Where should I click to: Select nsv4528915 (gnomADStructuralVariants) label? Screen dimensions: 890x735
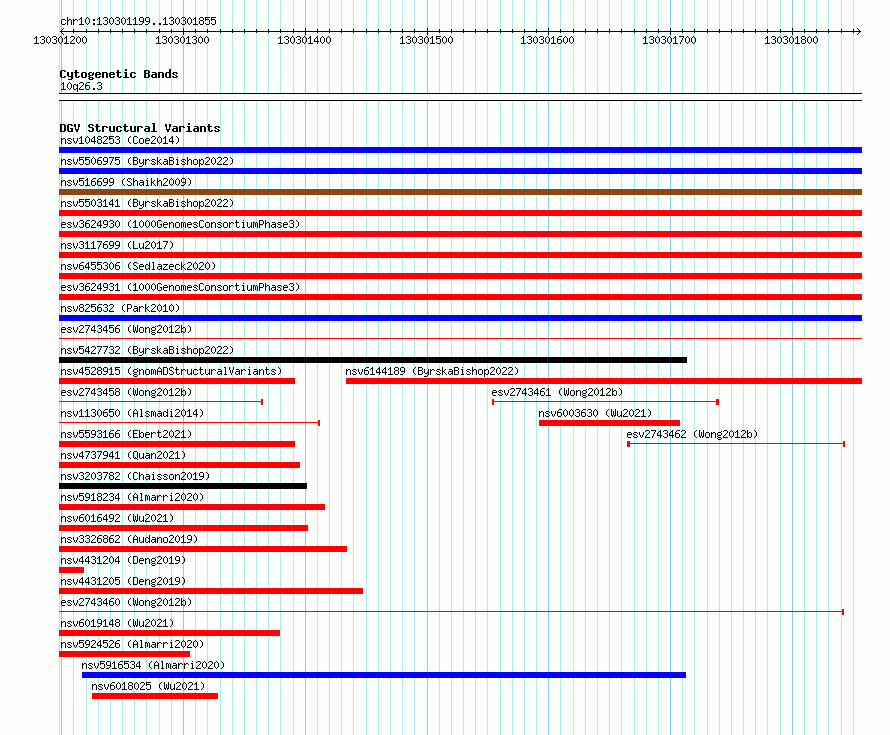point(171,371)
